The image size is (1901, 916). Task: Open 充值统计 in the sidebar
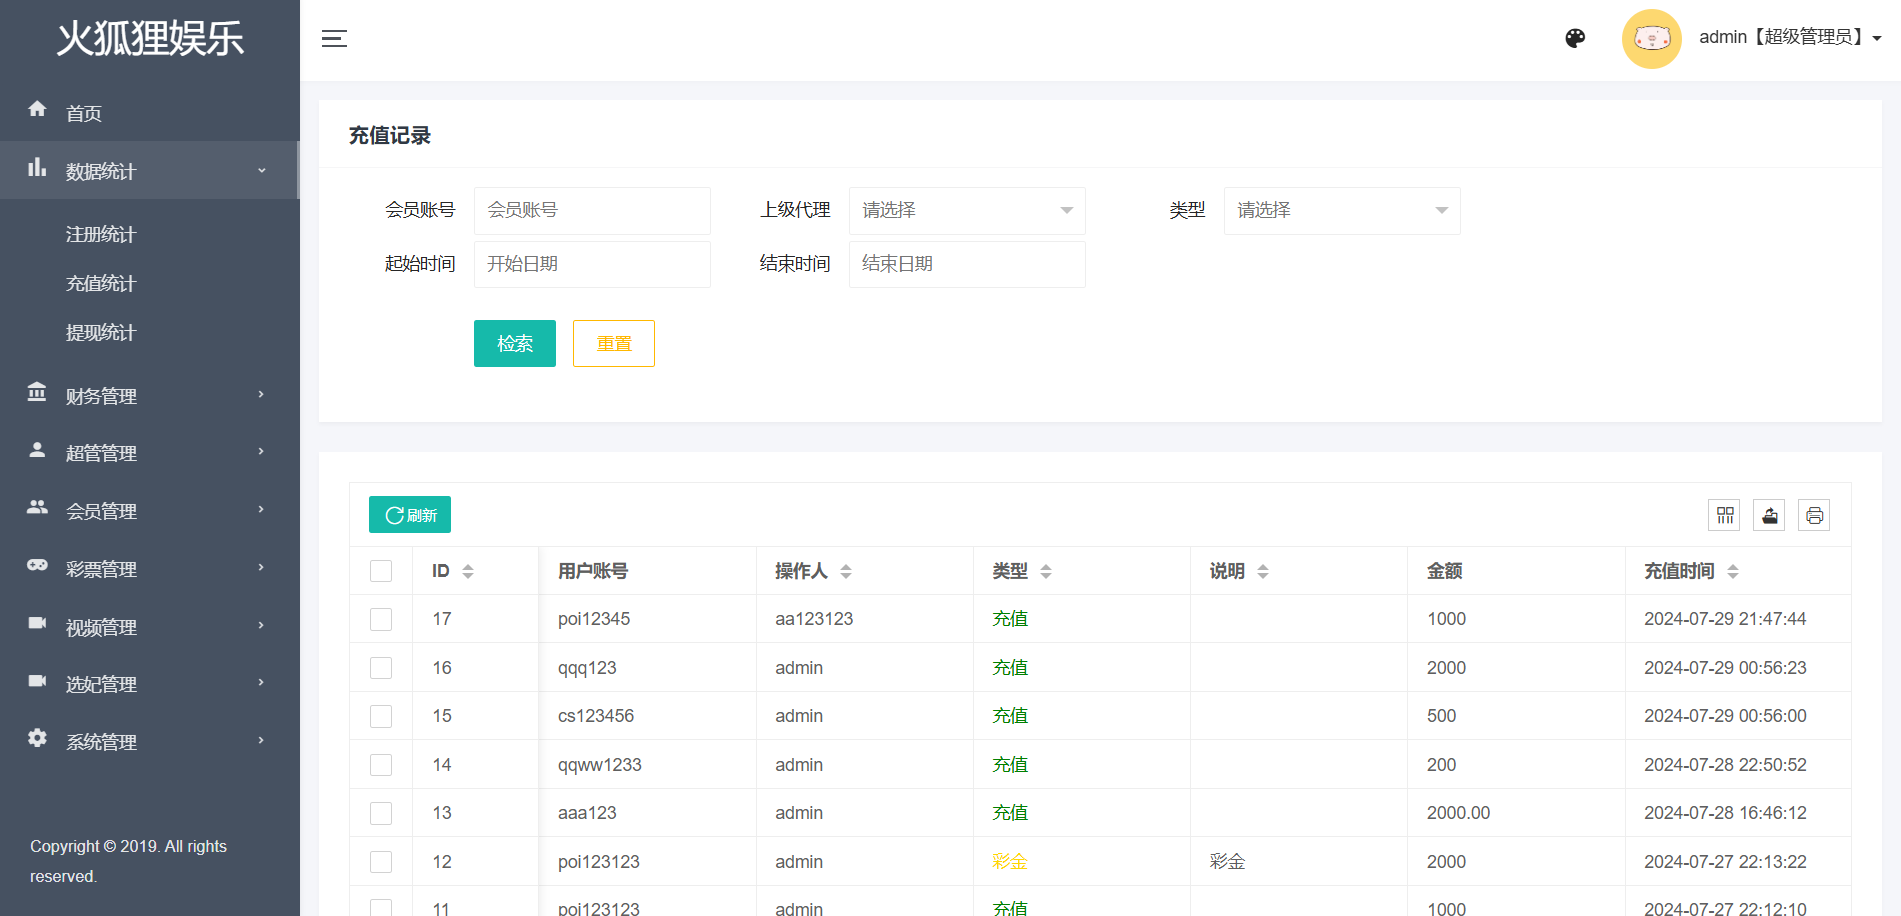101,283
